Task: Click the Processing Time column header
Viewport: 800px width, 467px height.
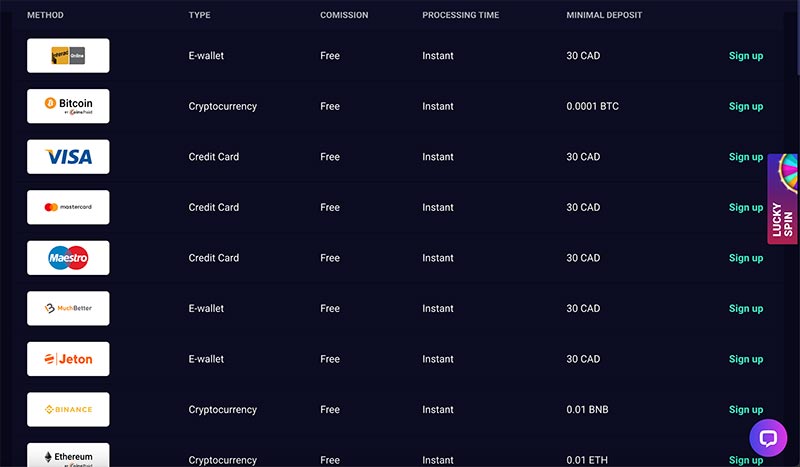Action: click(x=461, y=15)
